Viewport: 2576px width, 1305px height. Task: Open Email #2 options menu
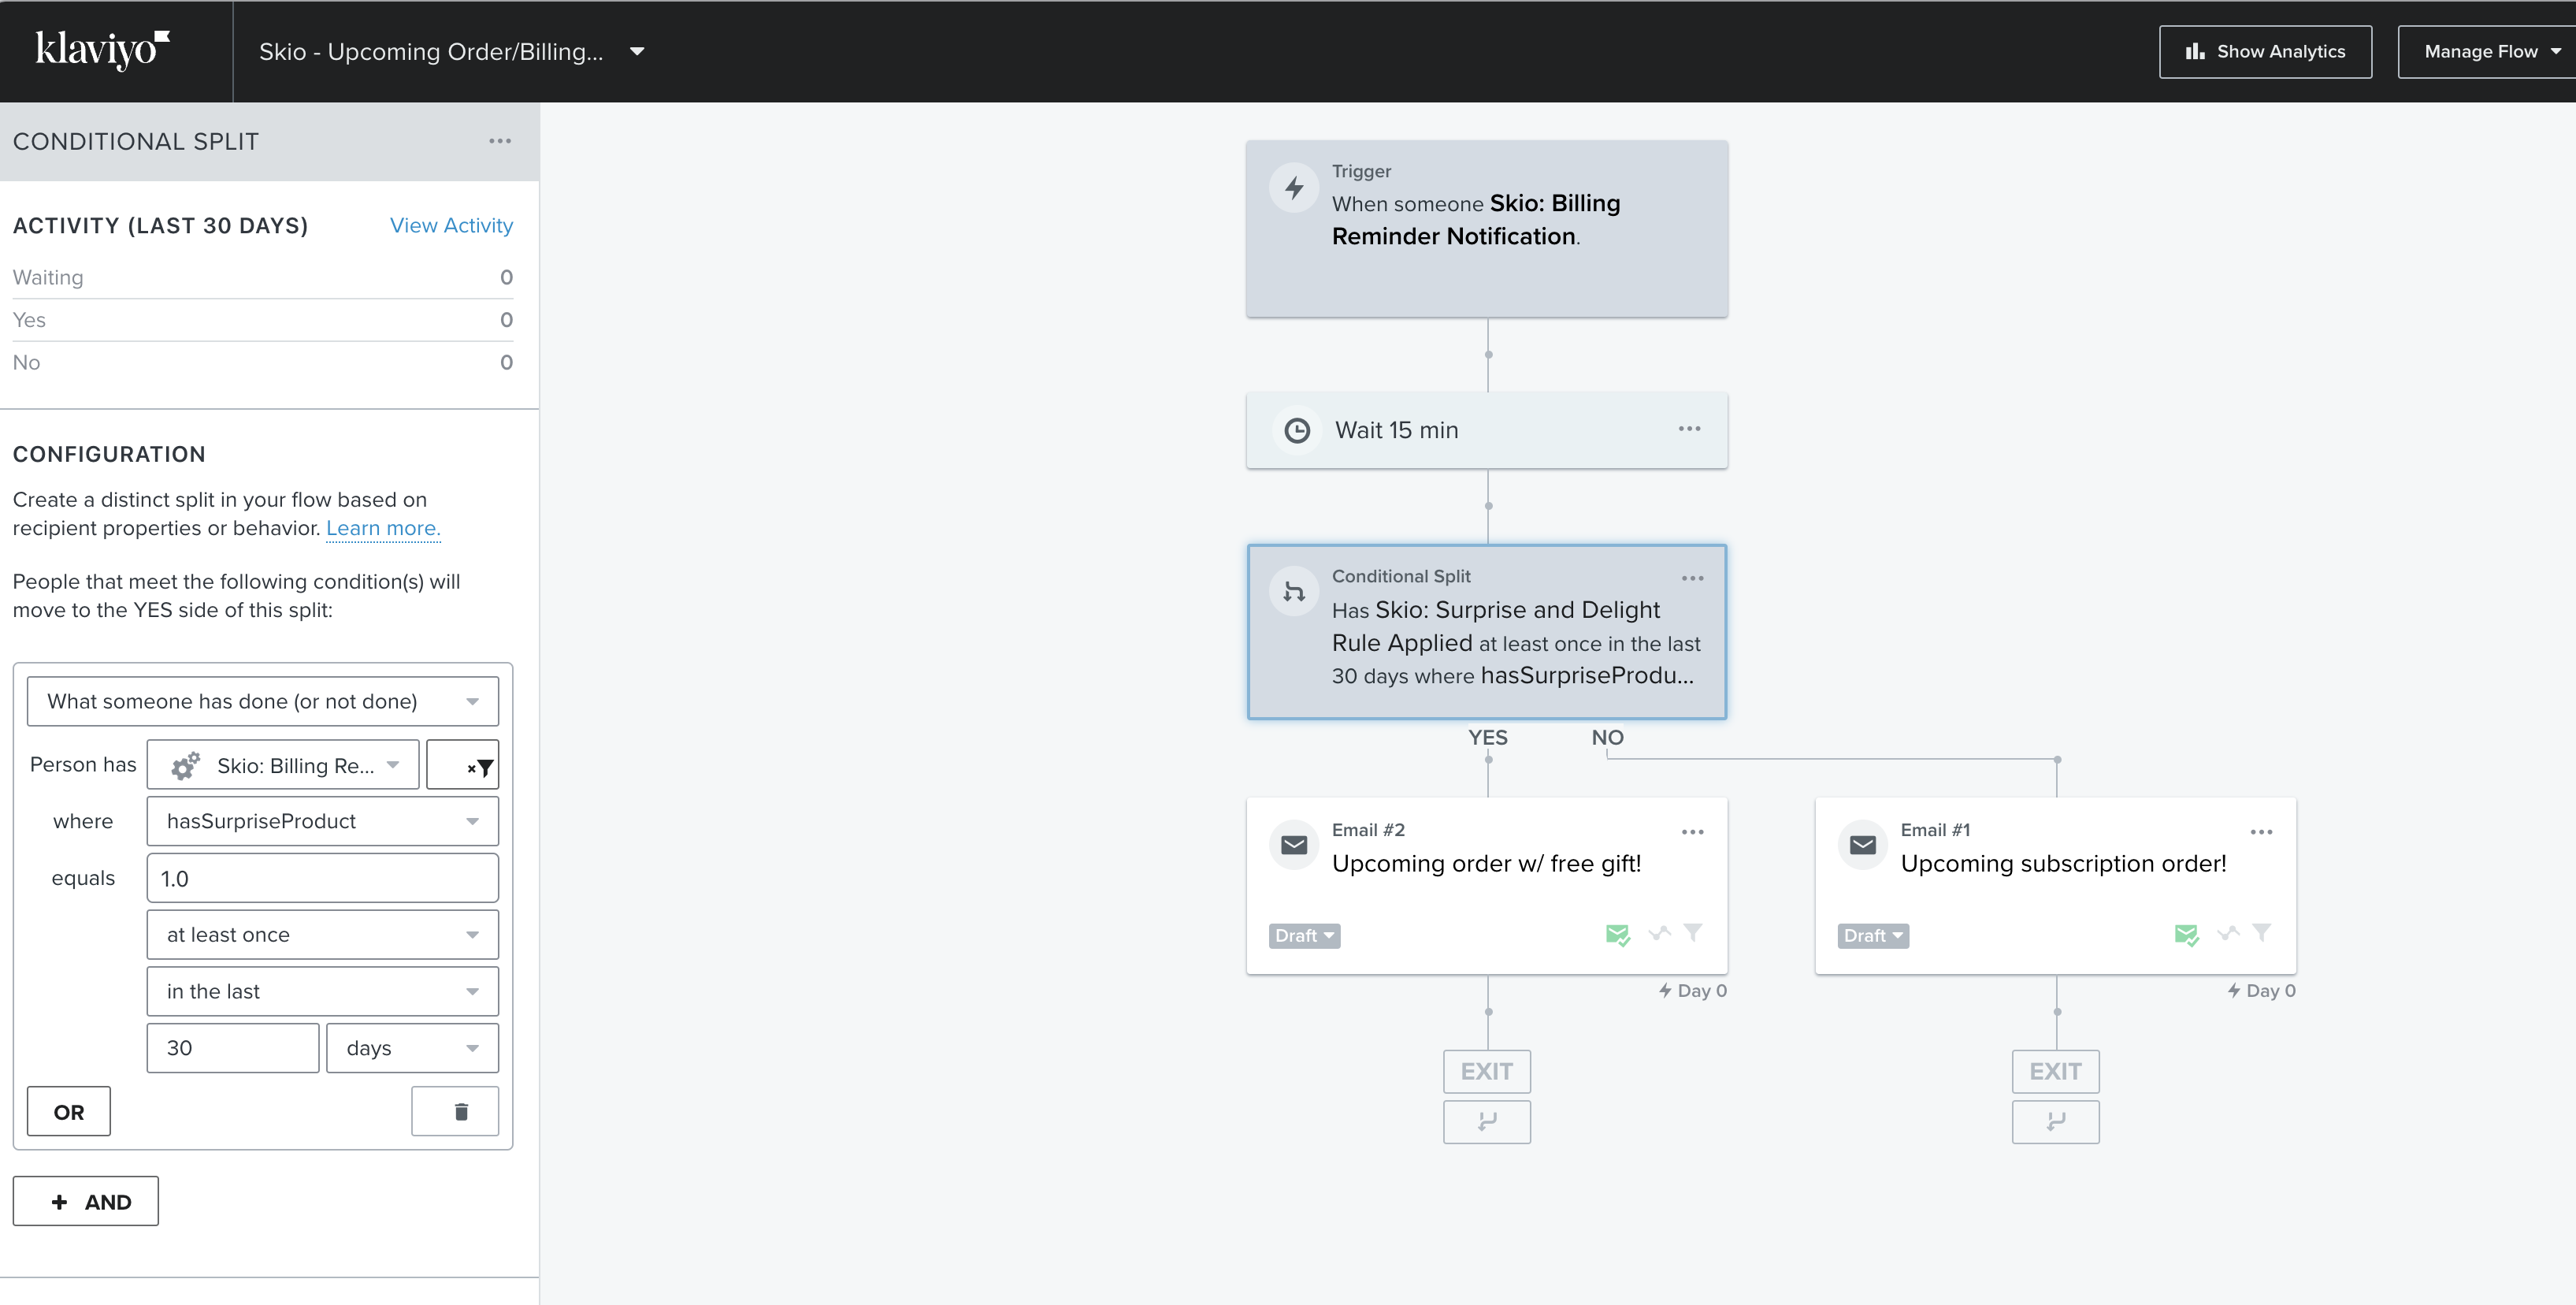[x=1692, y=832]
